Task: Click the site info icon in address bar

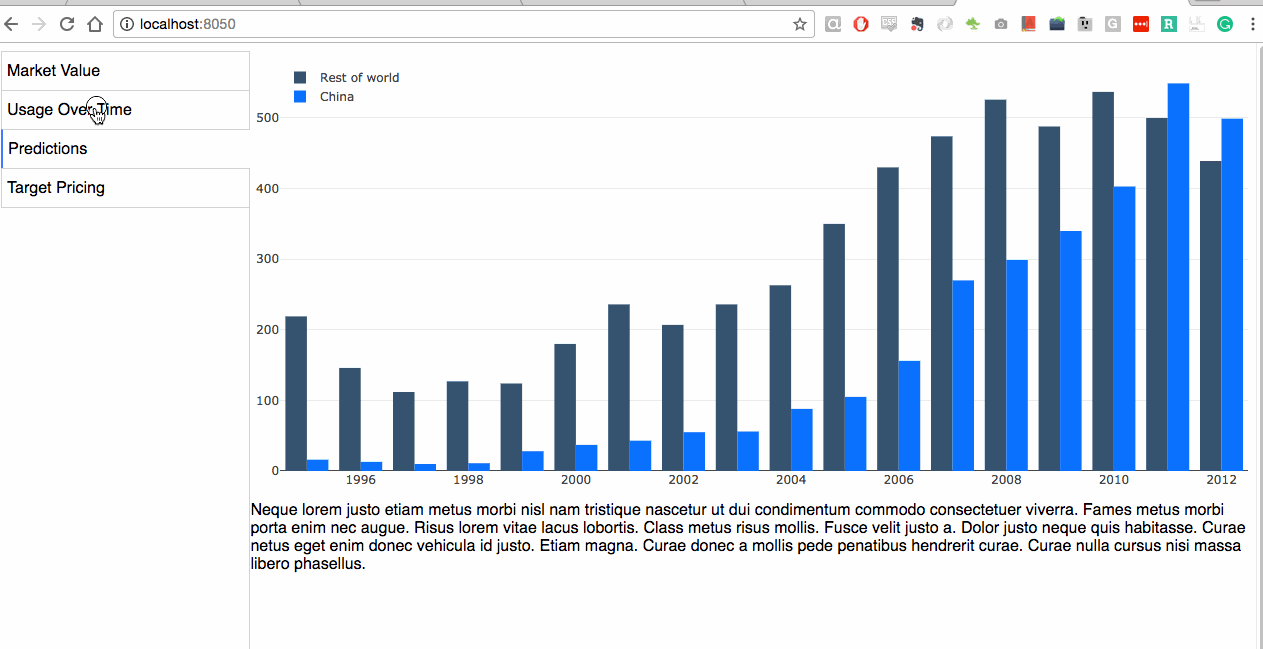Action: (x=127, y=24)
